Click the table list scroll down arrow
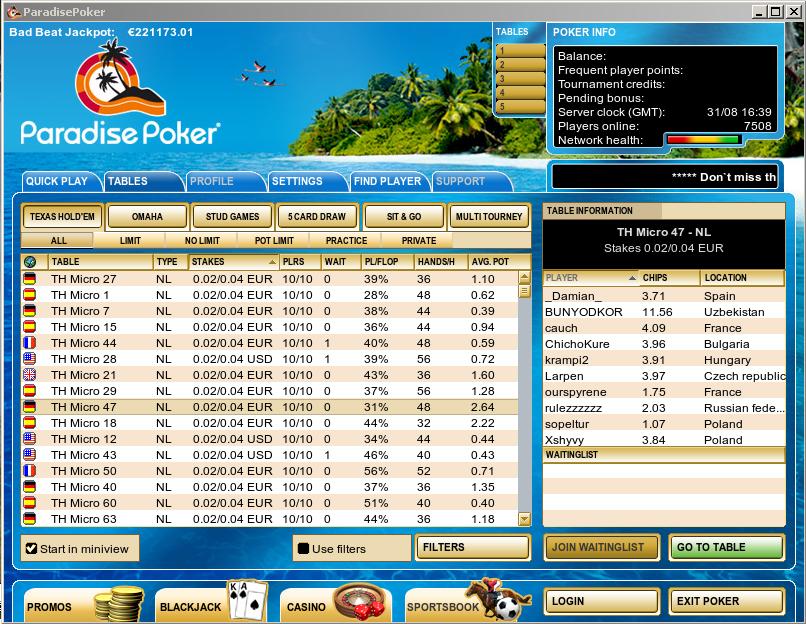The image size is (806, 624). [x=524, y=519]
